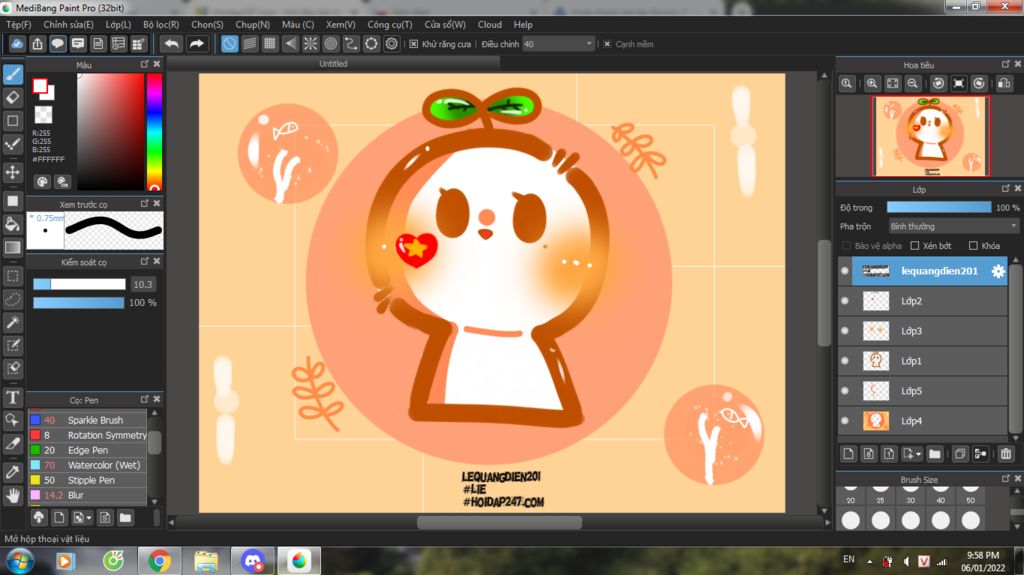
Task: Select the Stipple Pen brush
Action: pyautogui.click(x=88, y=480)
